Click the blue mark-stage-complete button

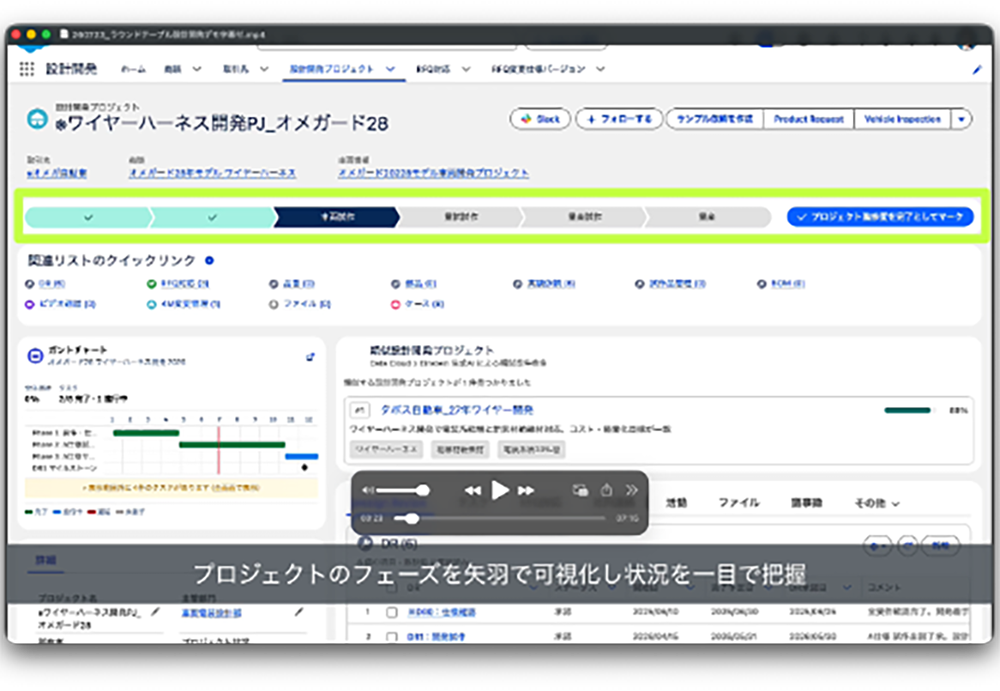click(x=880, y=217)
